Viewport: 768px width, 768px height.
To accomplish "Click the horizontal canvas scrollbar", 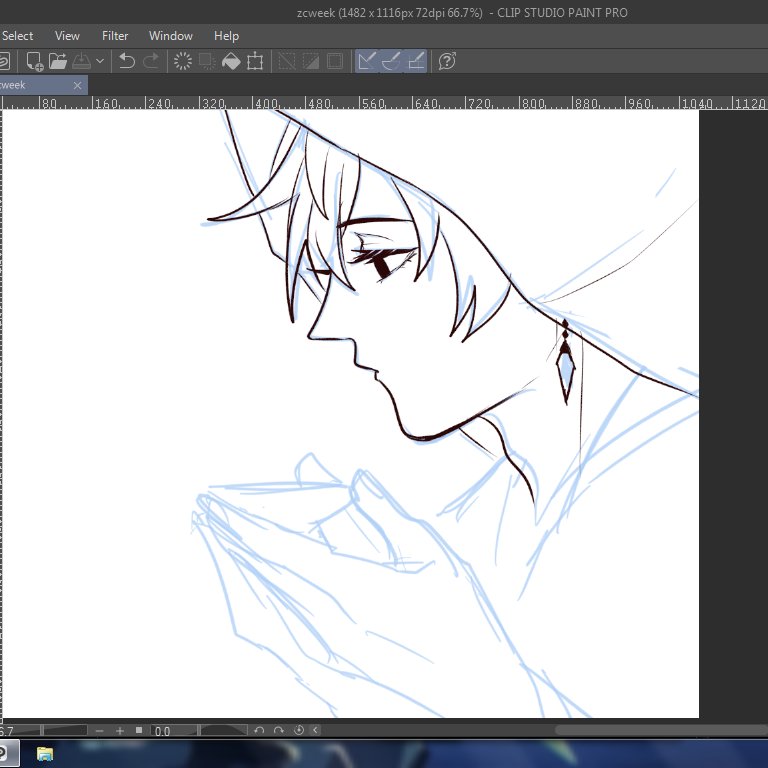I will tap(661, 730).
